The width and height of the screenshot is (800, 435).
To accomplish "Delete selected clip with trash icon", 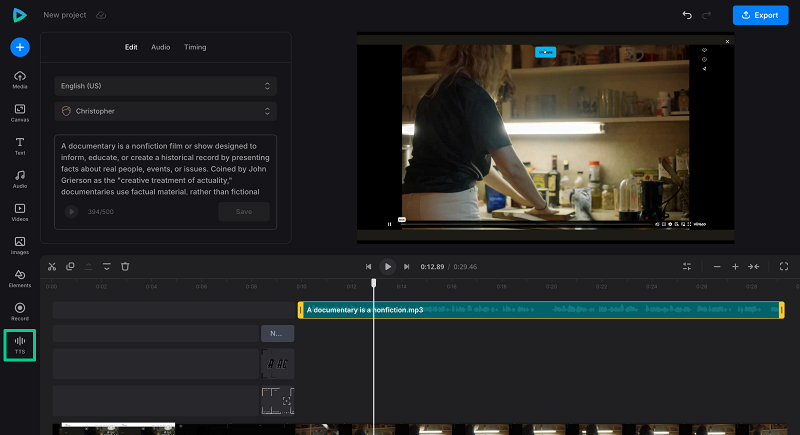I will pos(125,267).
